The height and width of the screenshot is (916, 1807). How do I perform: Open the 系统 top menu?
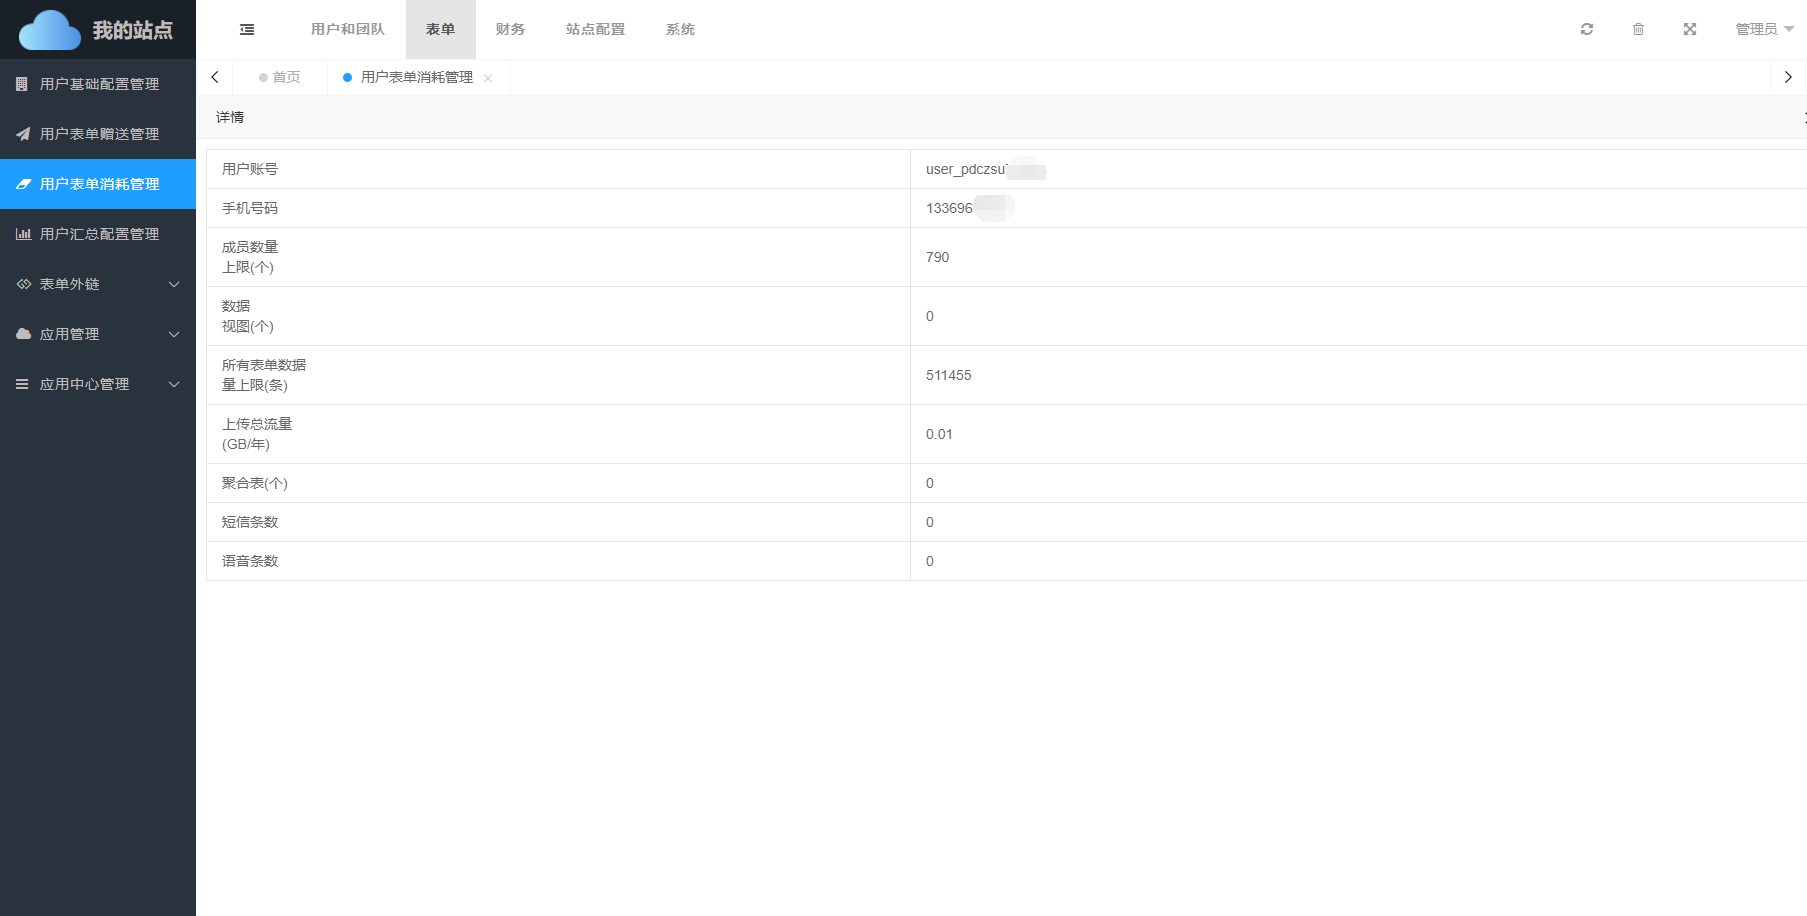pyautogui.click(x=680, y=29)
